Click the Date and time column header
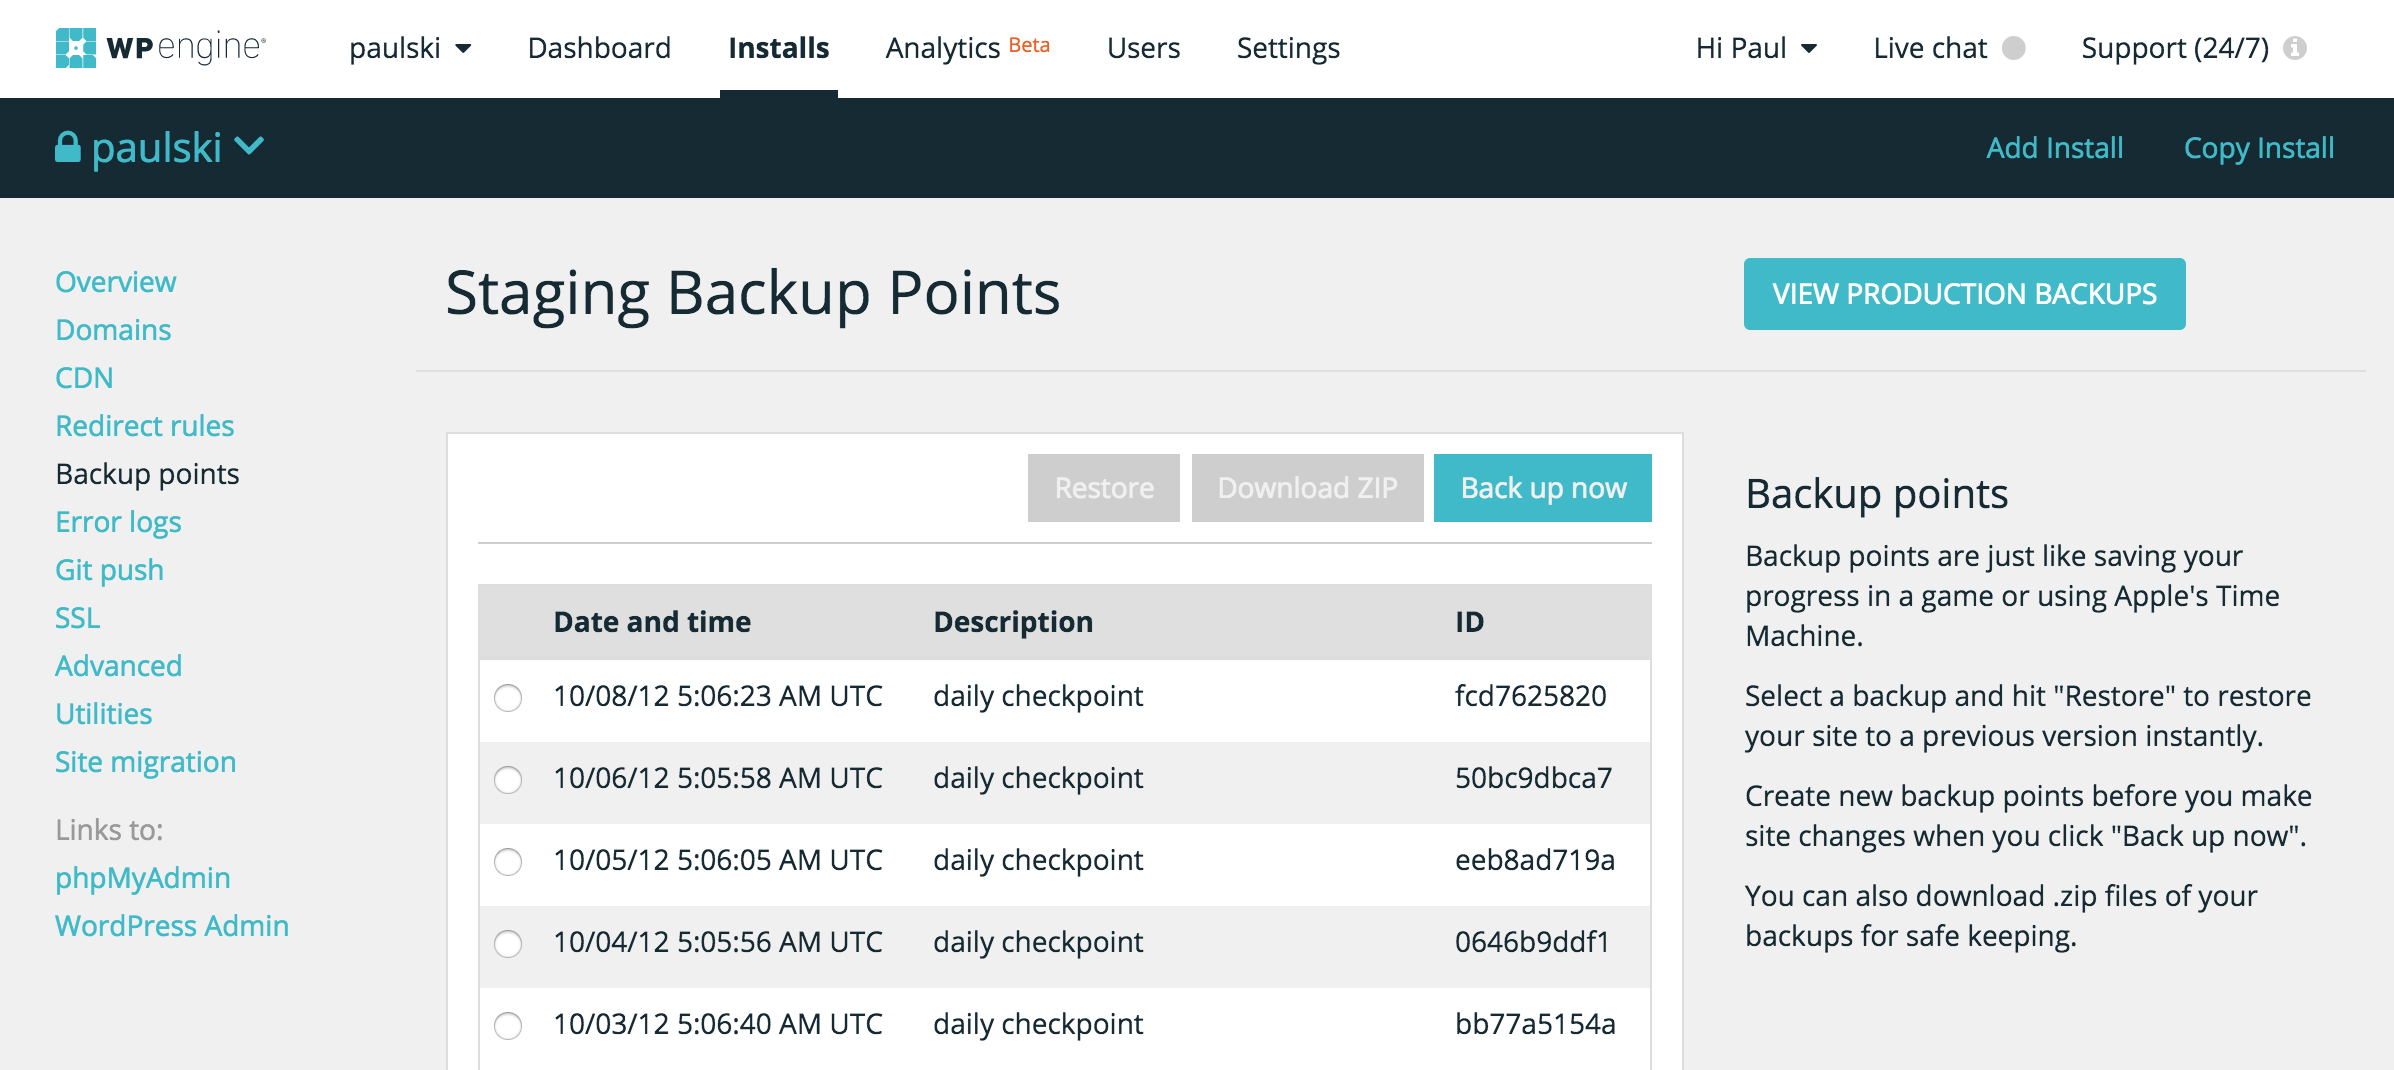The height and width of the screenshot is (1070, 2394). pyautogui.click(x=652, y=622)
